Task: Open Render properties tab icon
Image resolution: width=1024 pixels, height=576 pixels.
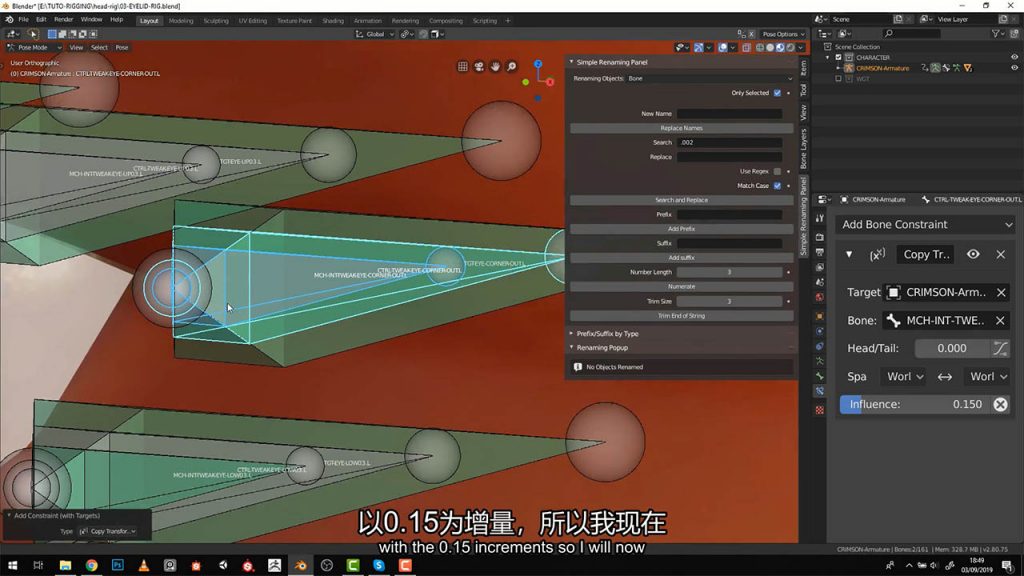Action: pos(820,237)
